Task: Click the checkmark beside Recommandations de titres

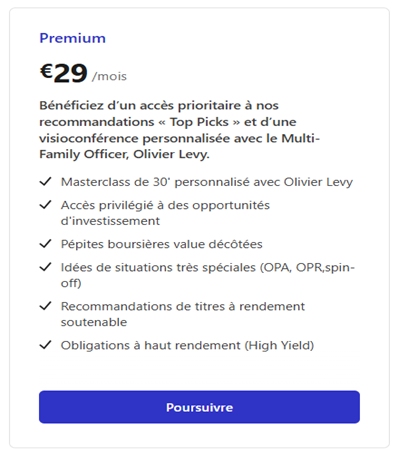Action: (x=45, y=306)
